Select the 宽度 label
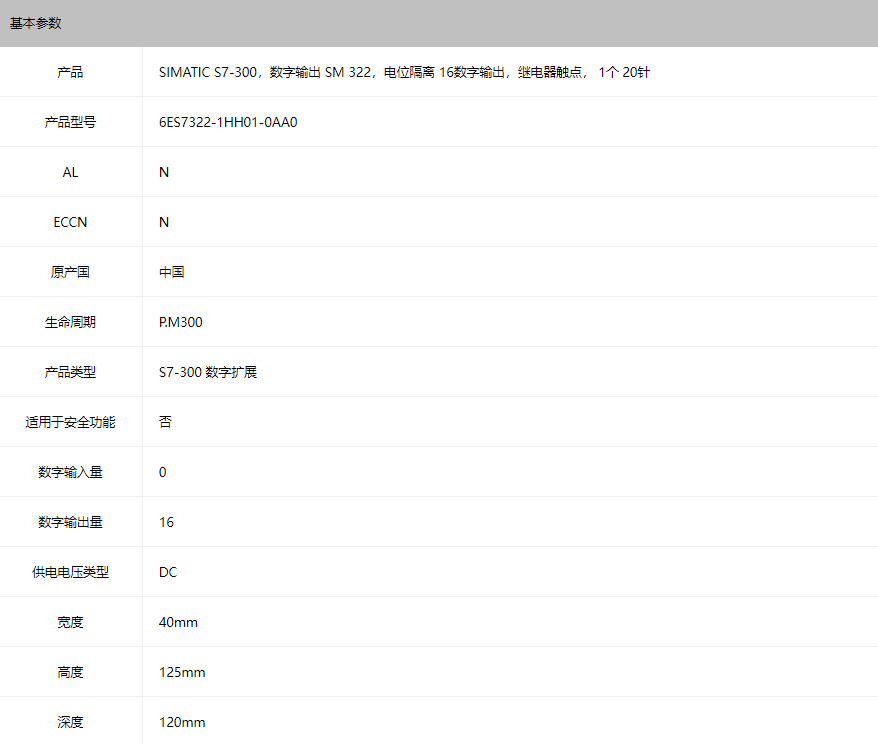 (70, 622)
